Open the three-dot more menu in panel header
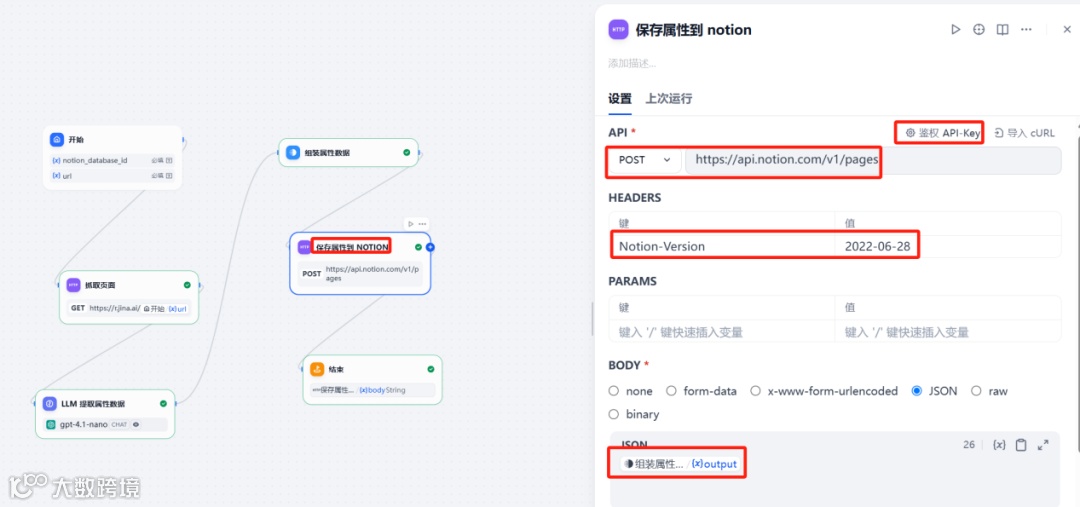1080x507 pixels. click(1026, 30)
